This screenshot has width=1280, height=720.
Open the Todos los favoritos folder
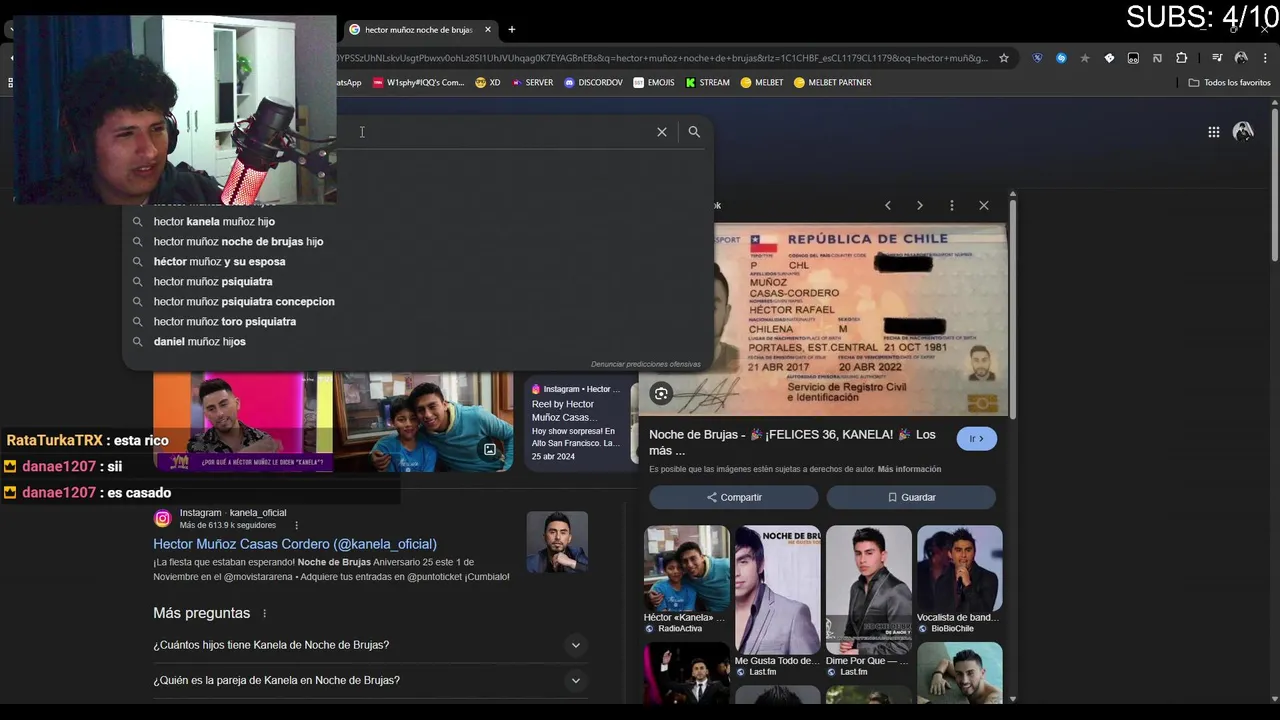[1229, 83]
